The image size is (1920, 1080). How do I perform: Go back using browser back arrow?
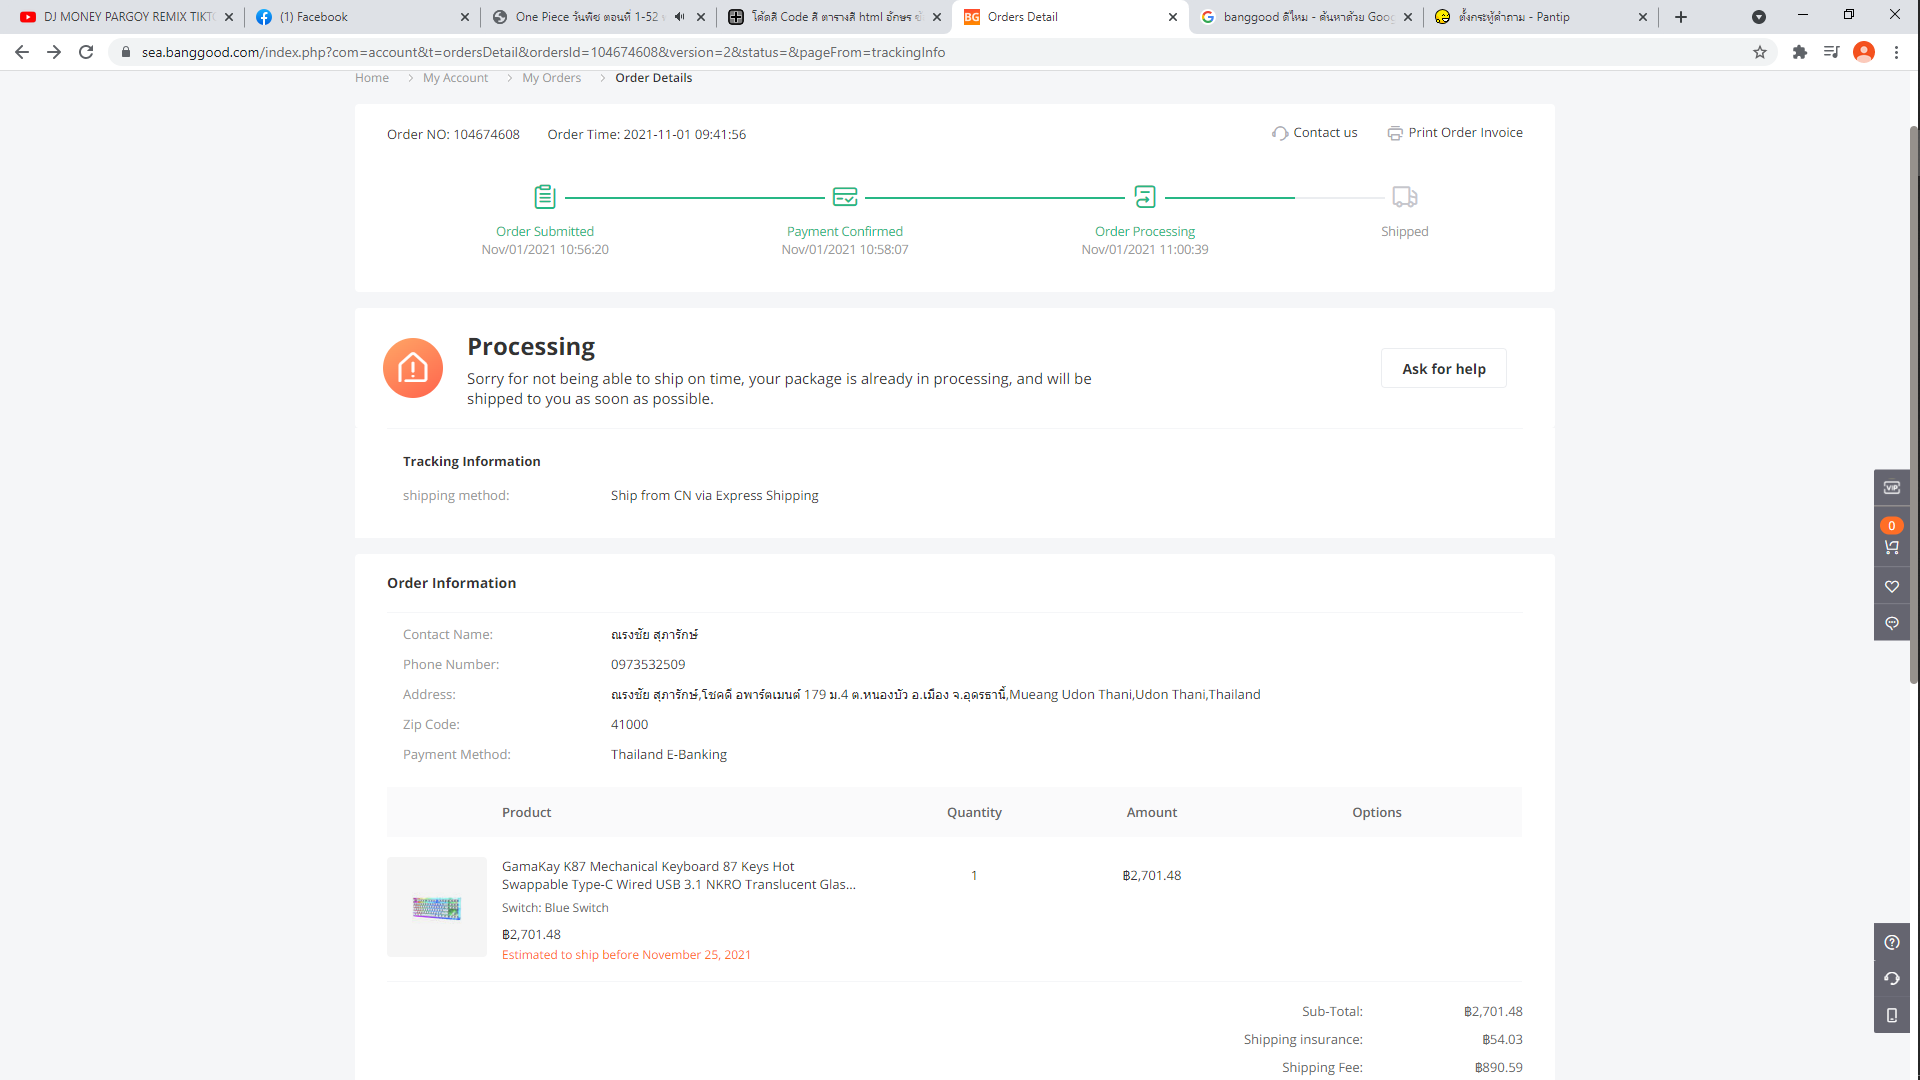click(x=22, y=52)
